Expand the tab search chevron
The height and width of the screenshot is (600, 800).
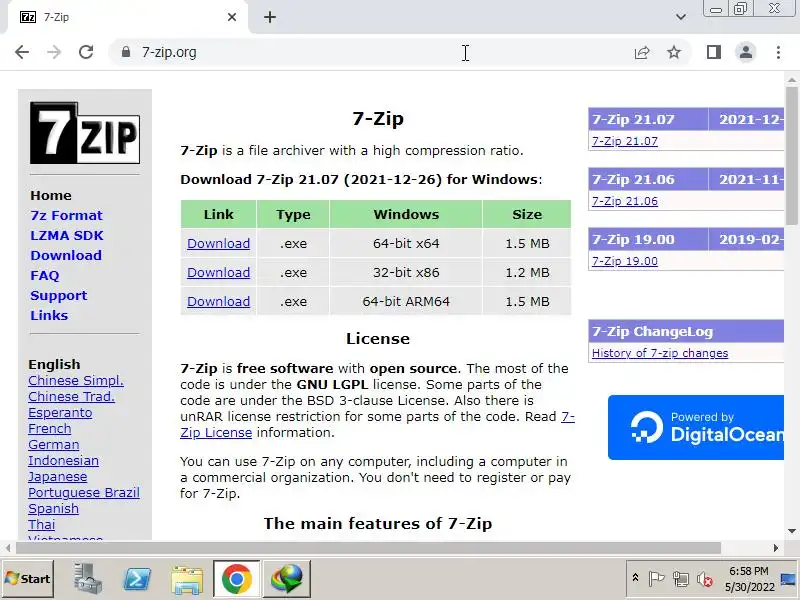(681, 17)
